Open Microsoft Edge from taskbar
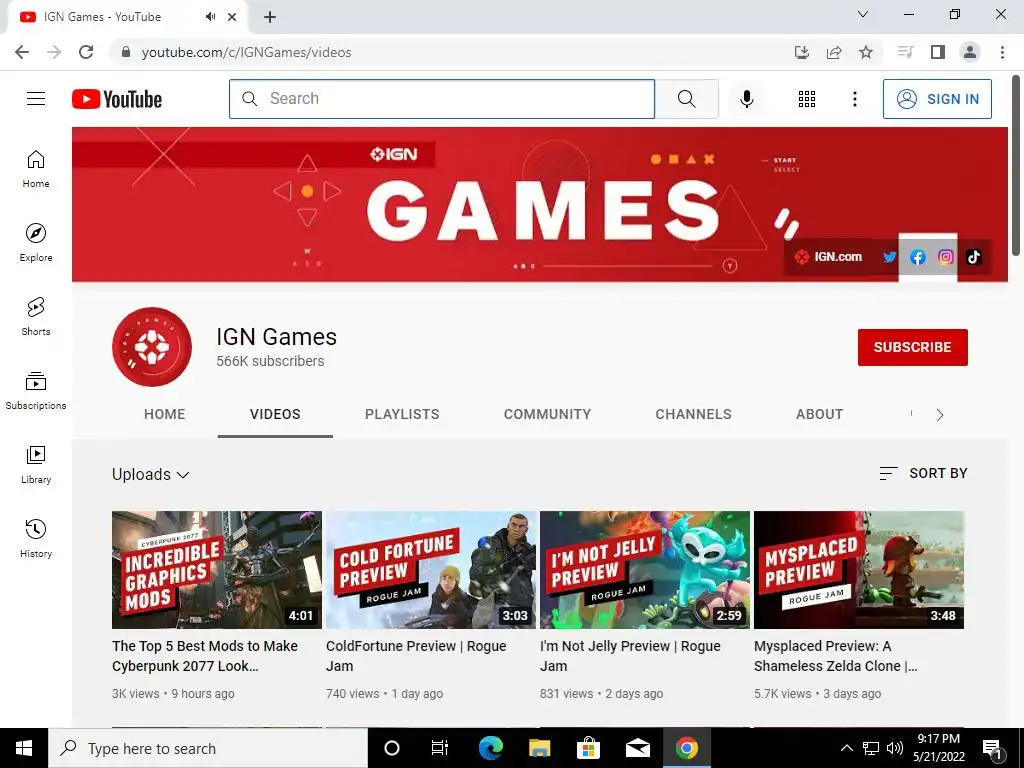Viewport: 1024px width, 768px height. 490,748
